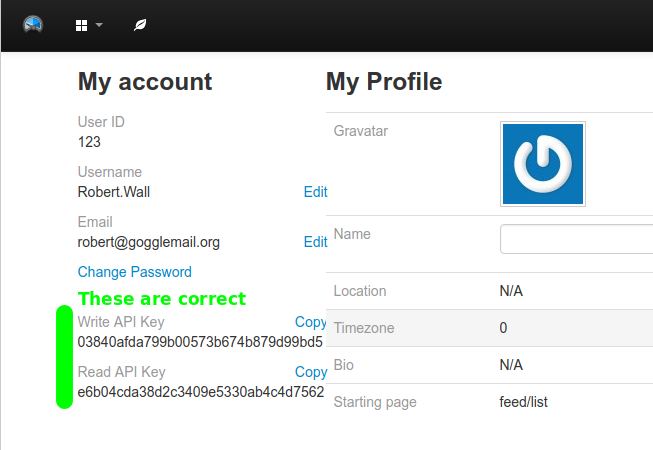The image size is (653, 450).
Task: Copy the Write API Key
Action: pyautogui.click(x=310, y=322)
